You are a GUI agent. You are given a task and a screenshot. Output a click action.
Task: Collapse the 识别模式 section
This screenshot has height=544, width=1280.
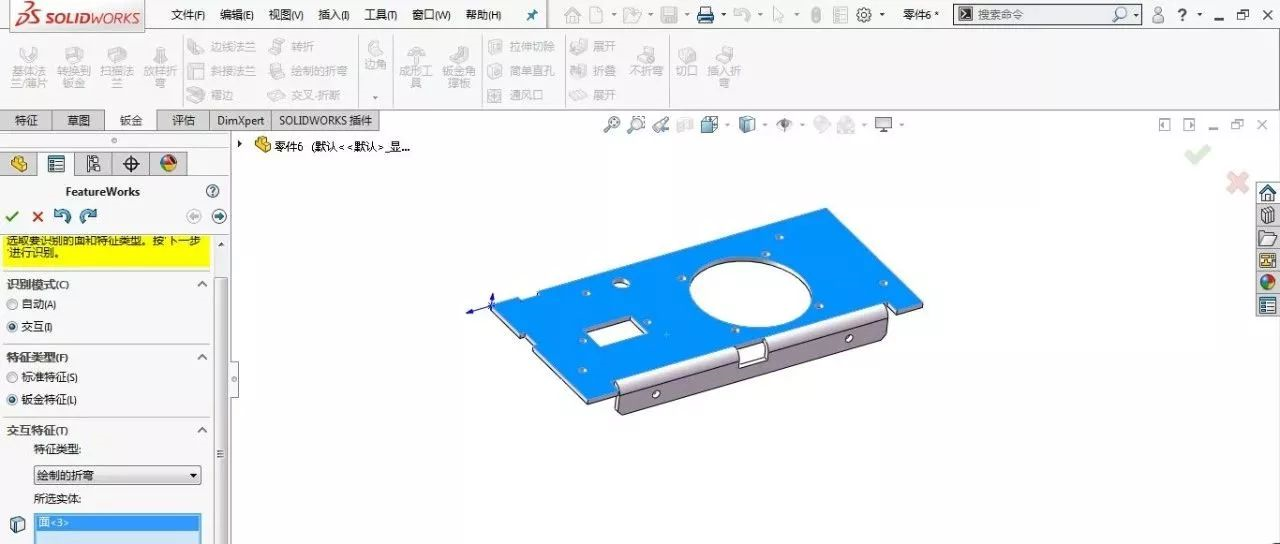[x=202, y=284]
